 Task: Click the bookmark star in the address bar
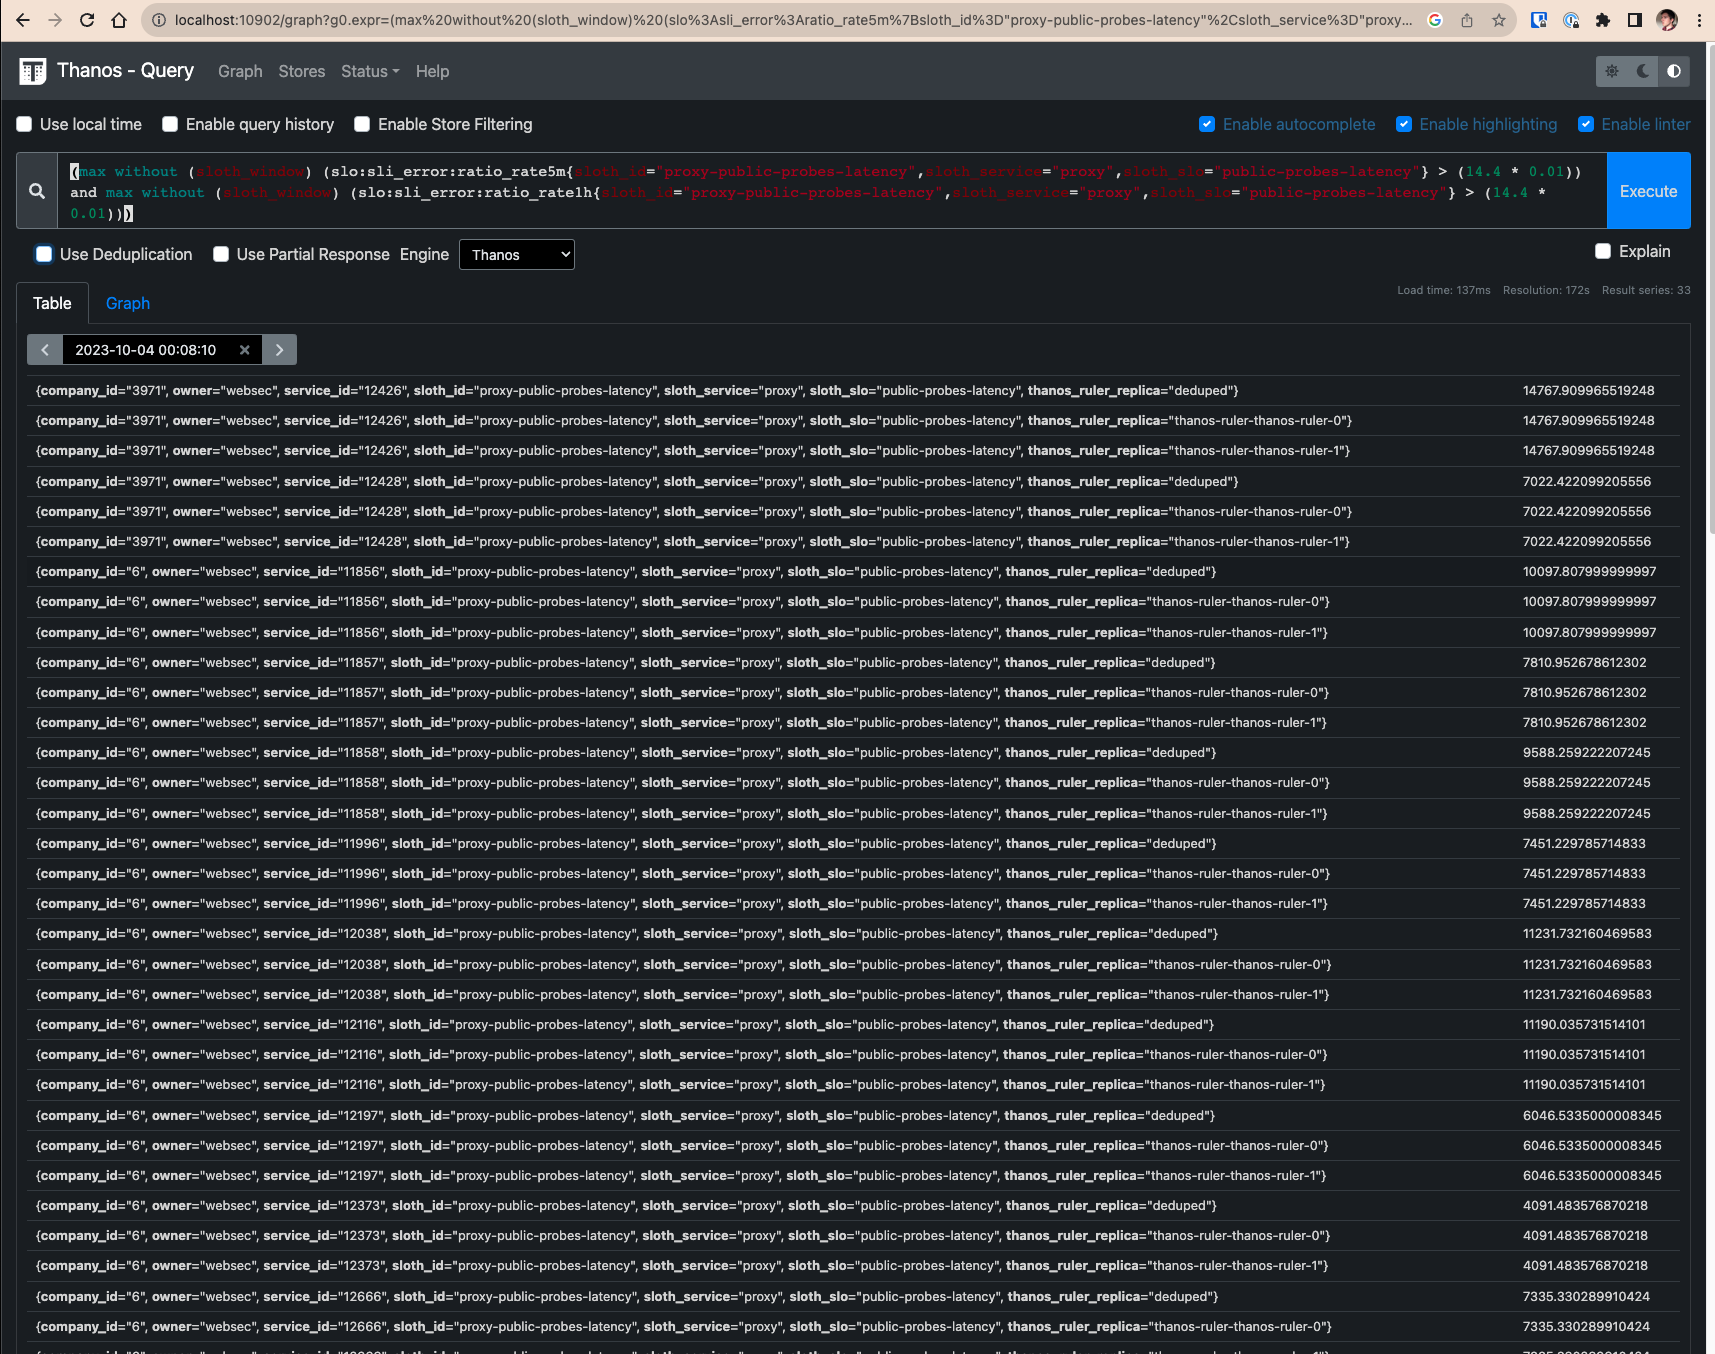1497,19
